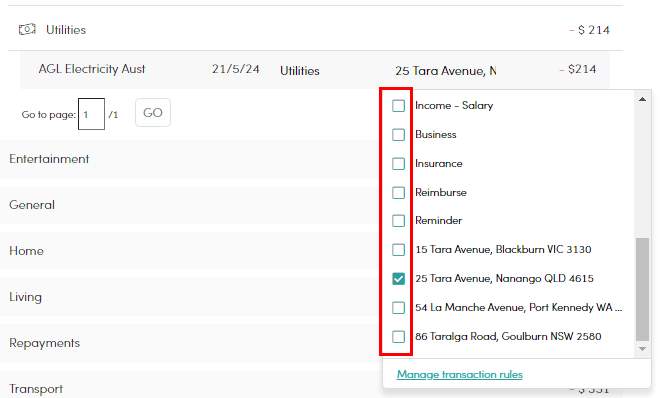
Task: Open Manage transaction rules link
Action: 459,374
